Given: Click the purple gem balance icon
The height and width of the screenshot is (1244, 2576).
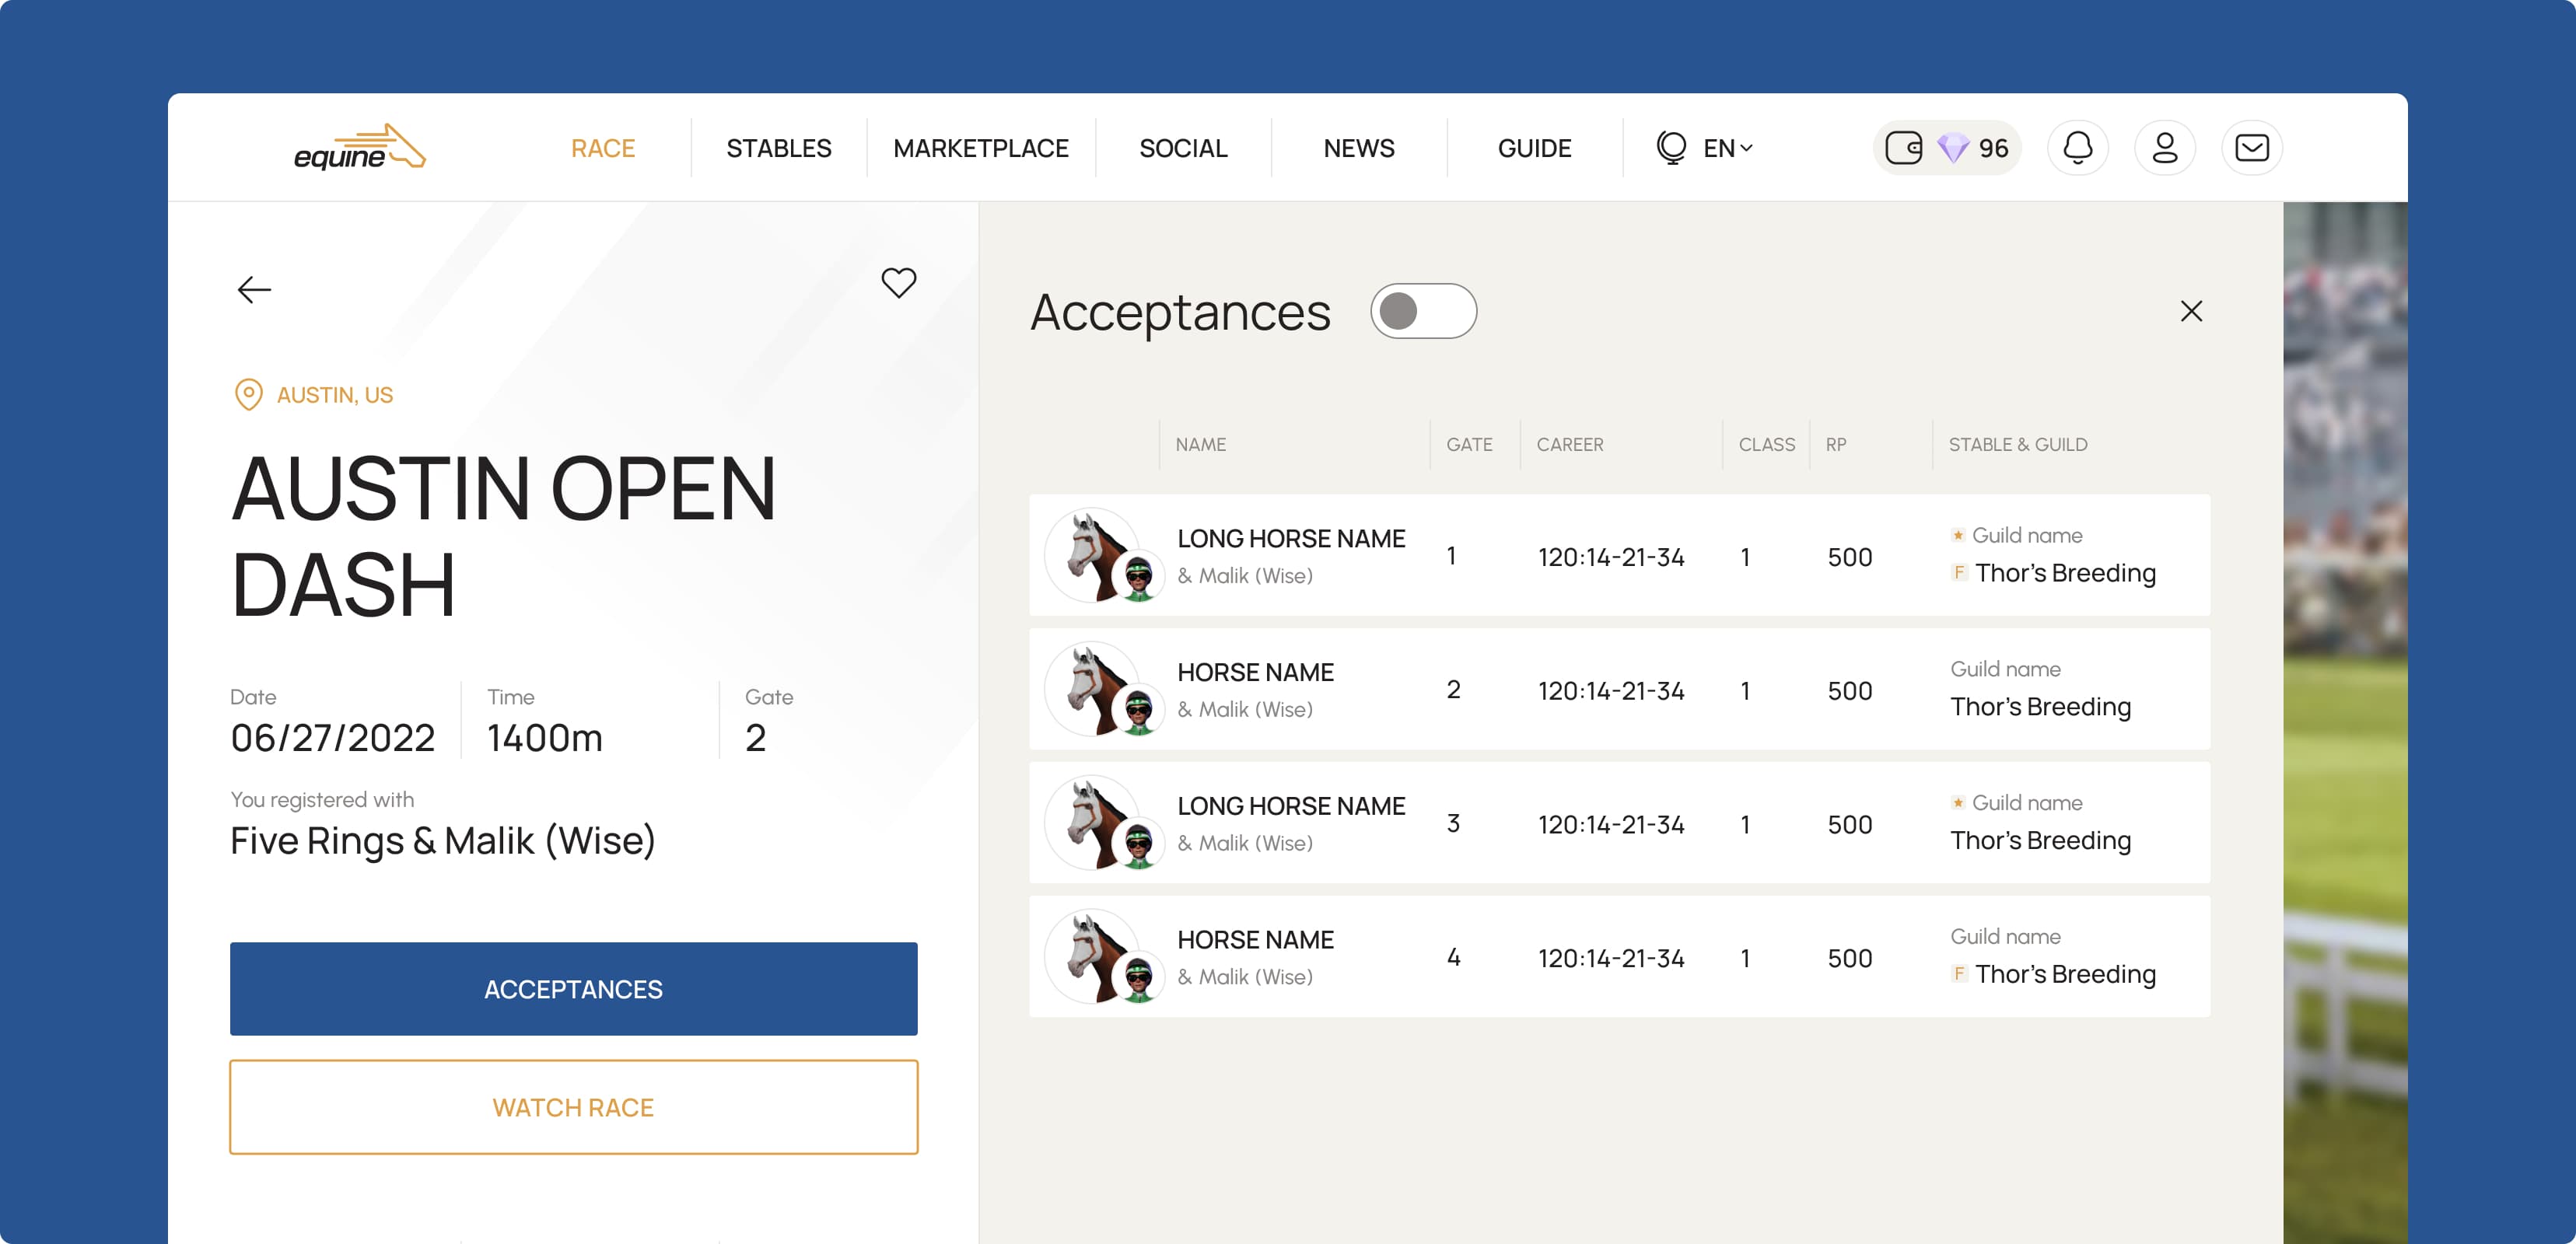Looking at the screenshot, I should [1953, 148].
